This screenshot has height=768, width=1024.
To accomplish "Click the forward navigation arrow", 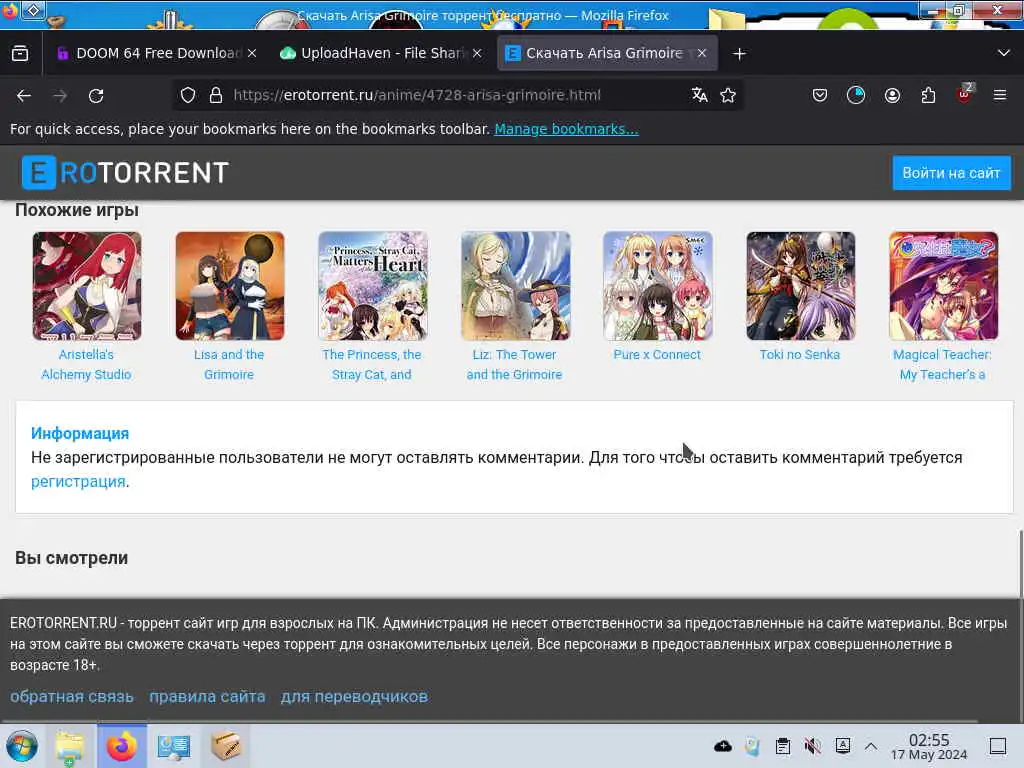I will pos(60,95).
